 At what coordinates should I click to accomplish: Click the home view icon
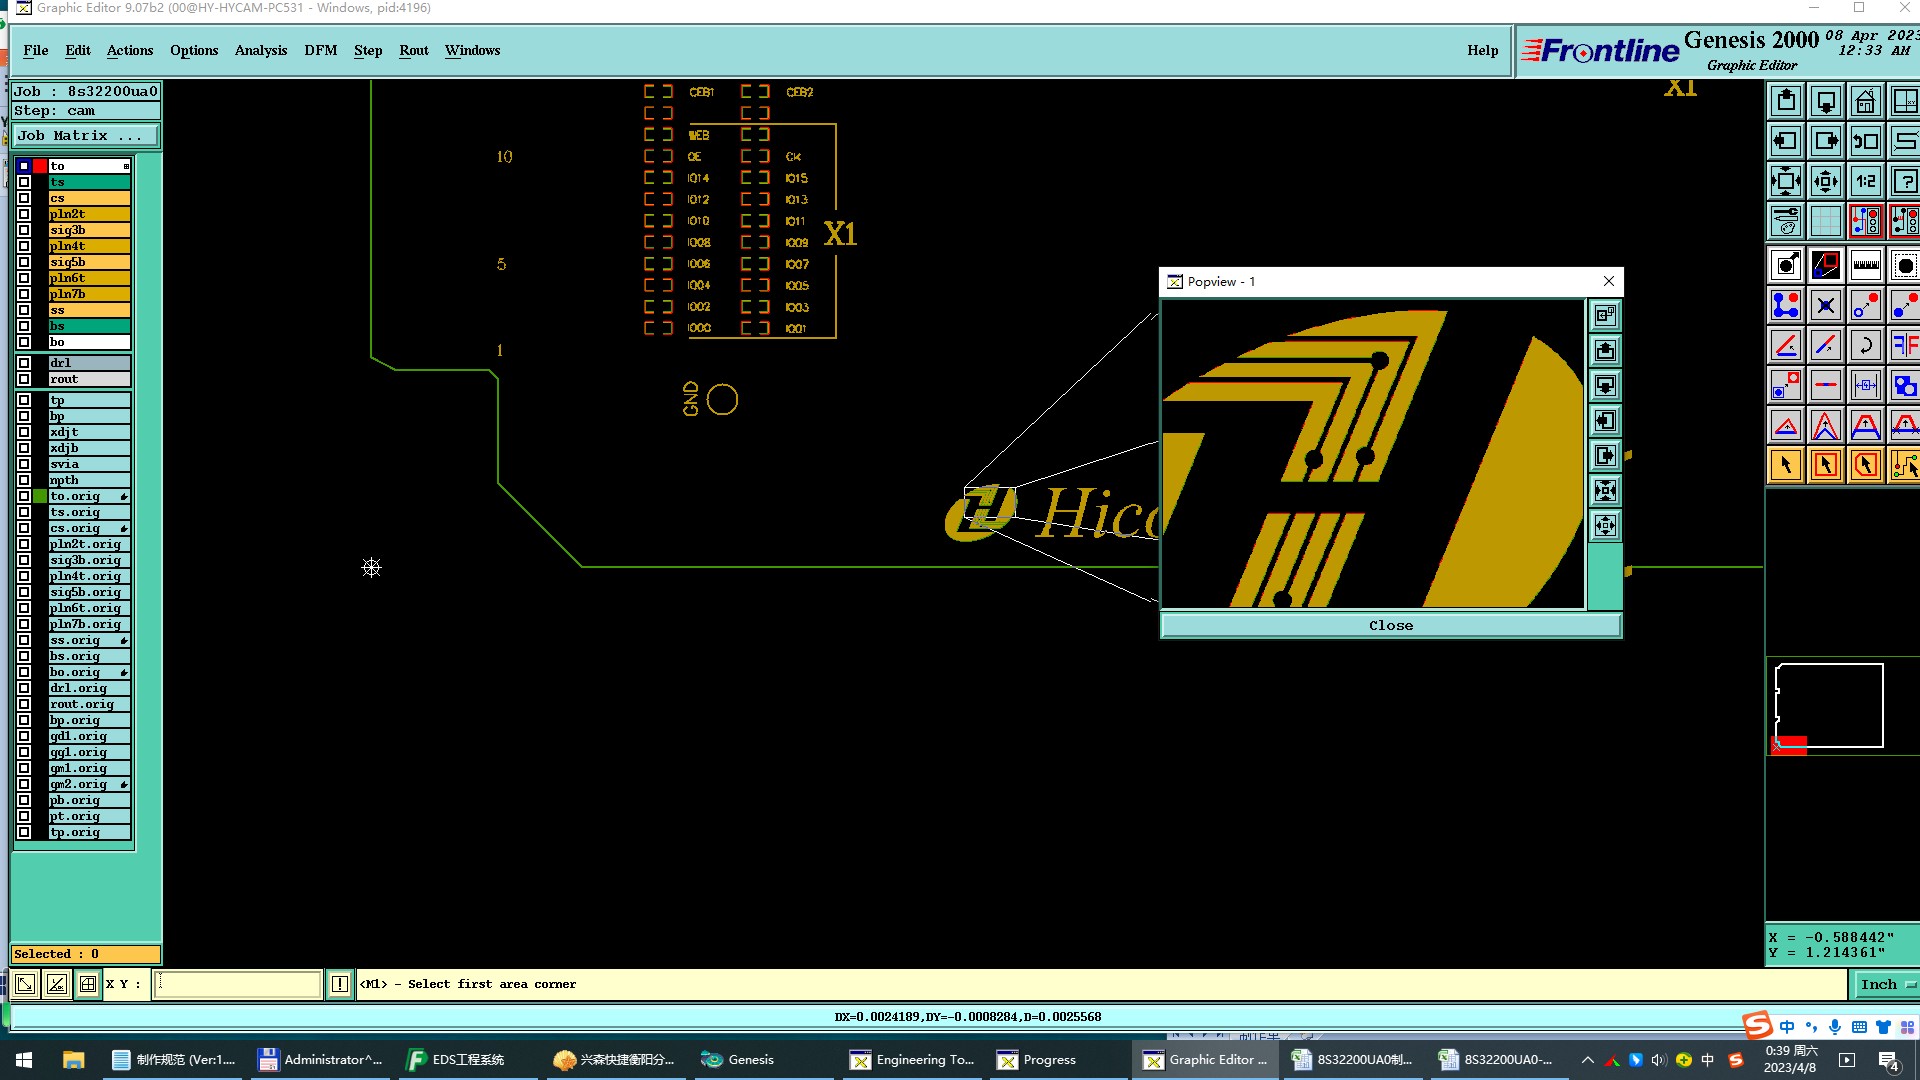click(x=1866, y=101)
